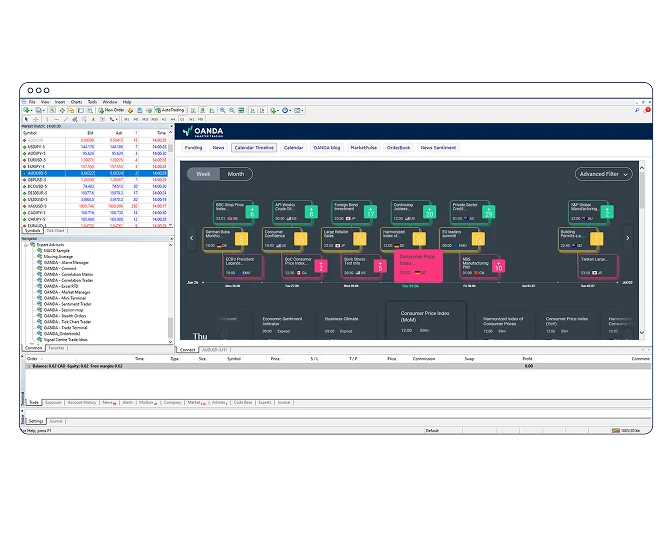
Task: Click the Terminal window toolbar icon
Action: pos(81,110)
